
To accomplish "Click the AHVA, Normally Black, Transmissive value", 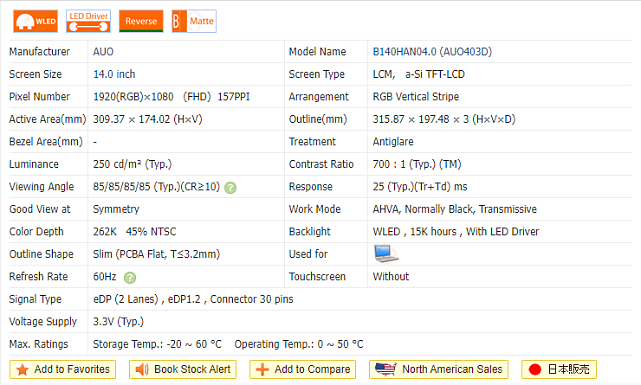I will coord(455,209).
